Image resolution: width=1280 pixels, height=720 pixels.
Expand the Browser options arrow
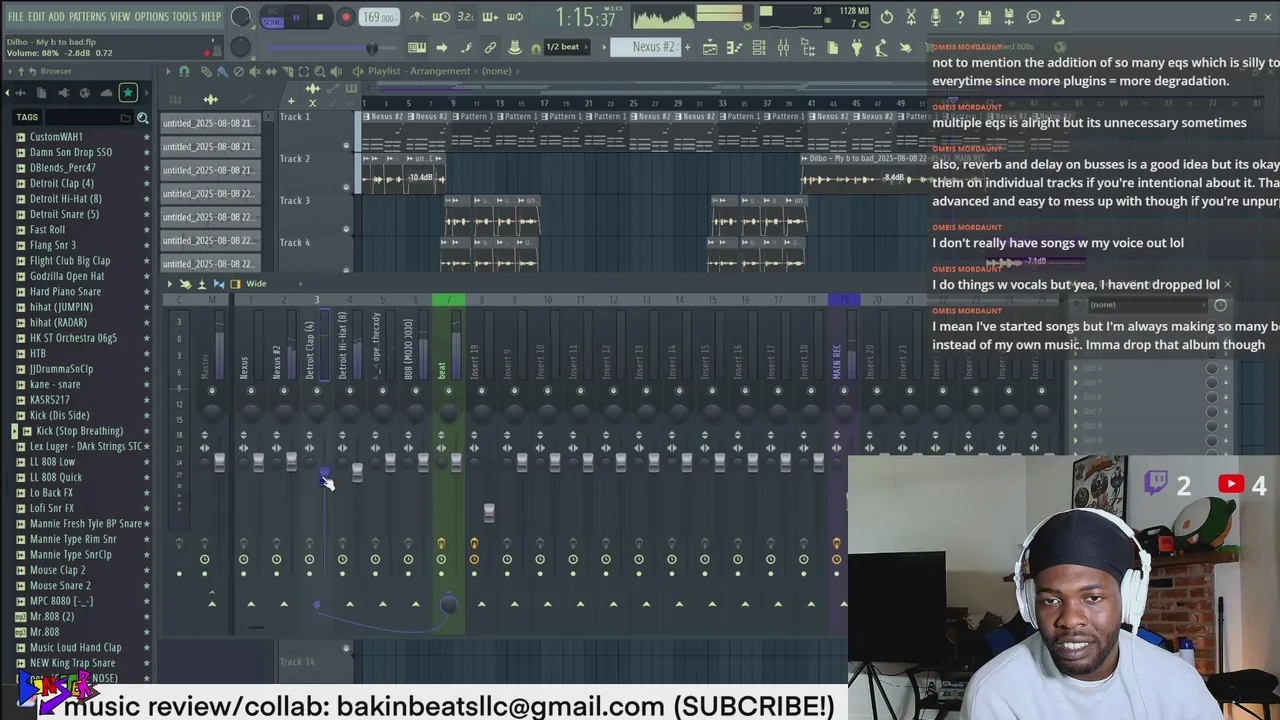coord(8,71)
